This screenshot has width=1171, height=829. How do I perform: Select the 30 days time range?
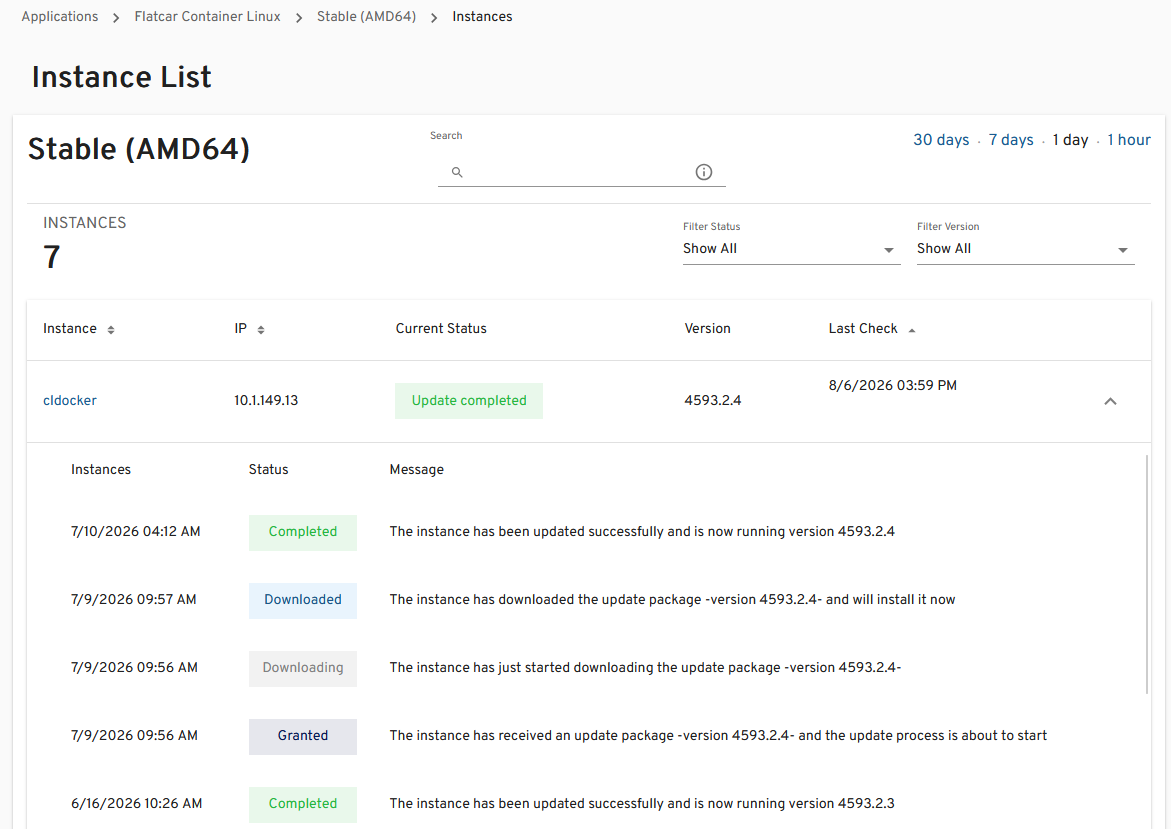(941, 140)
